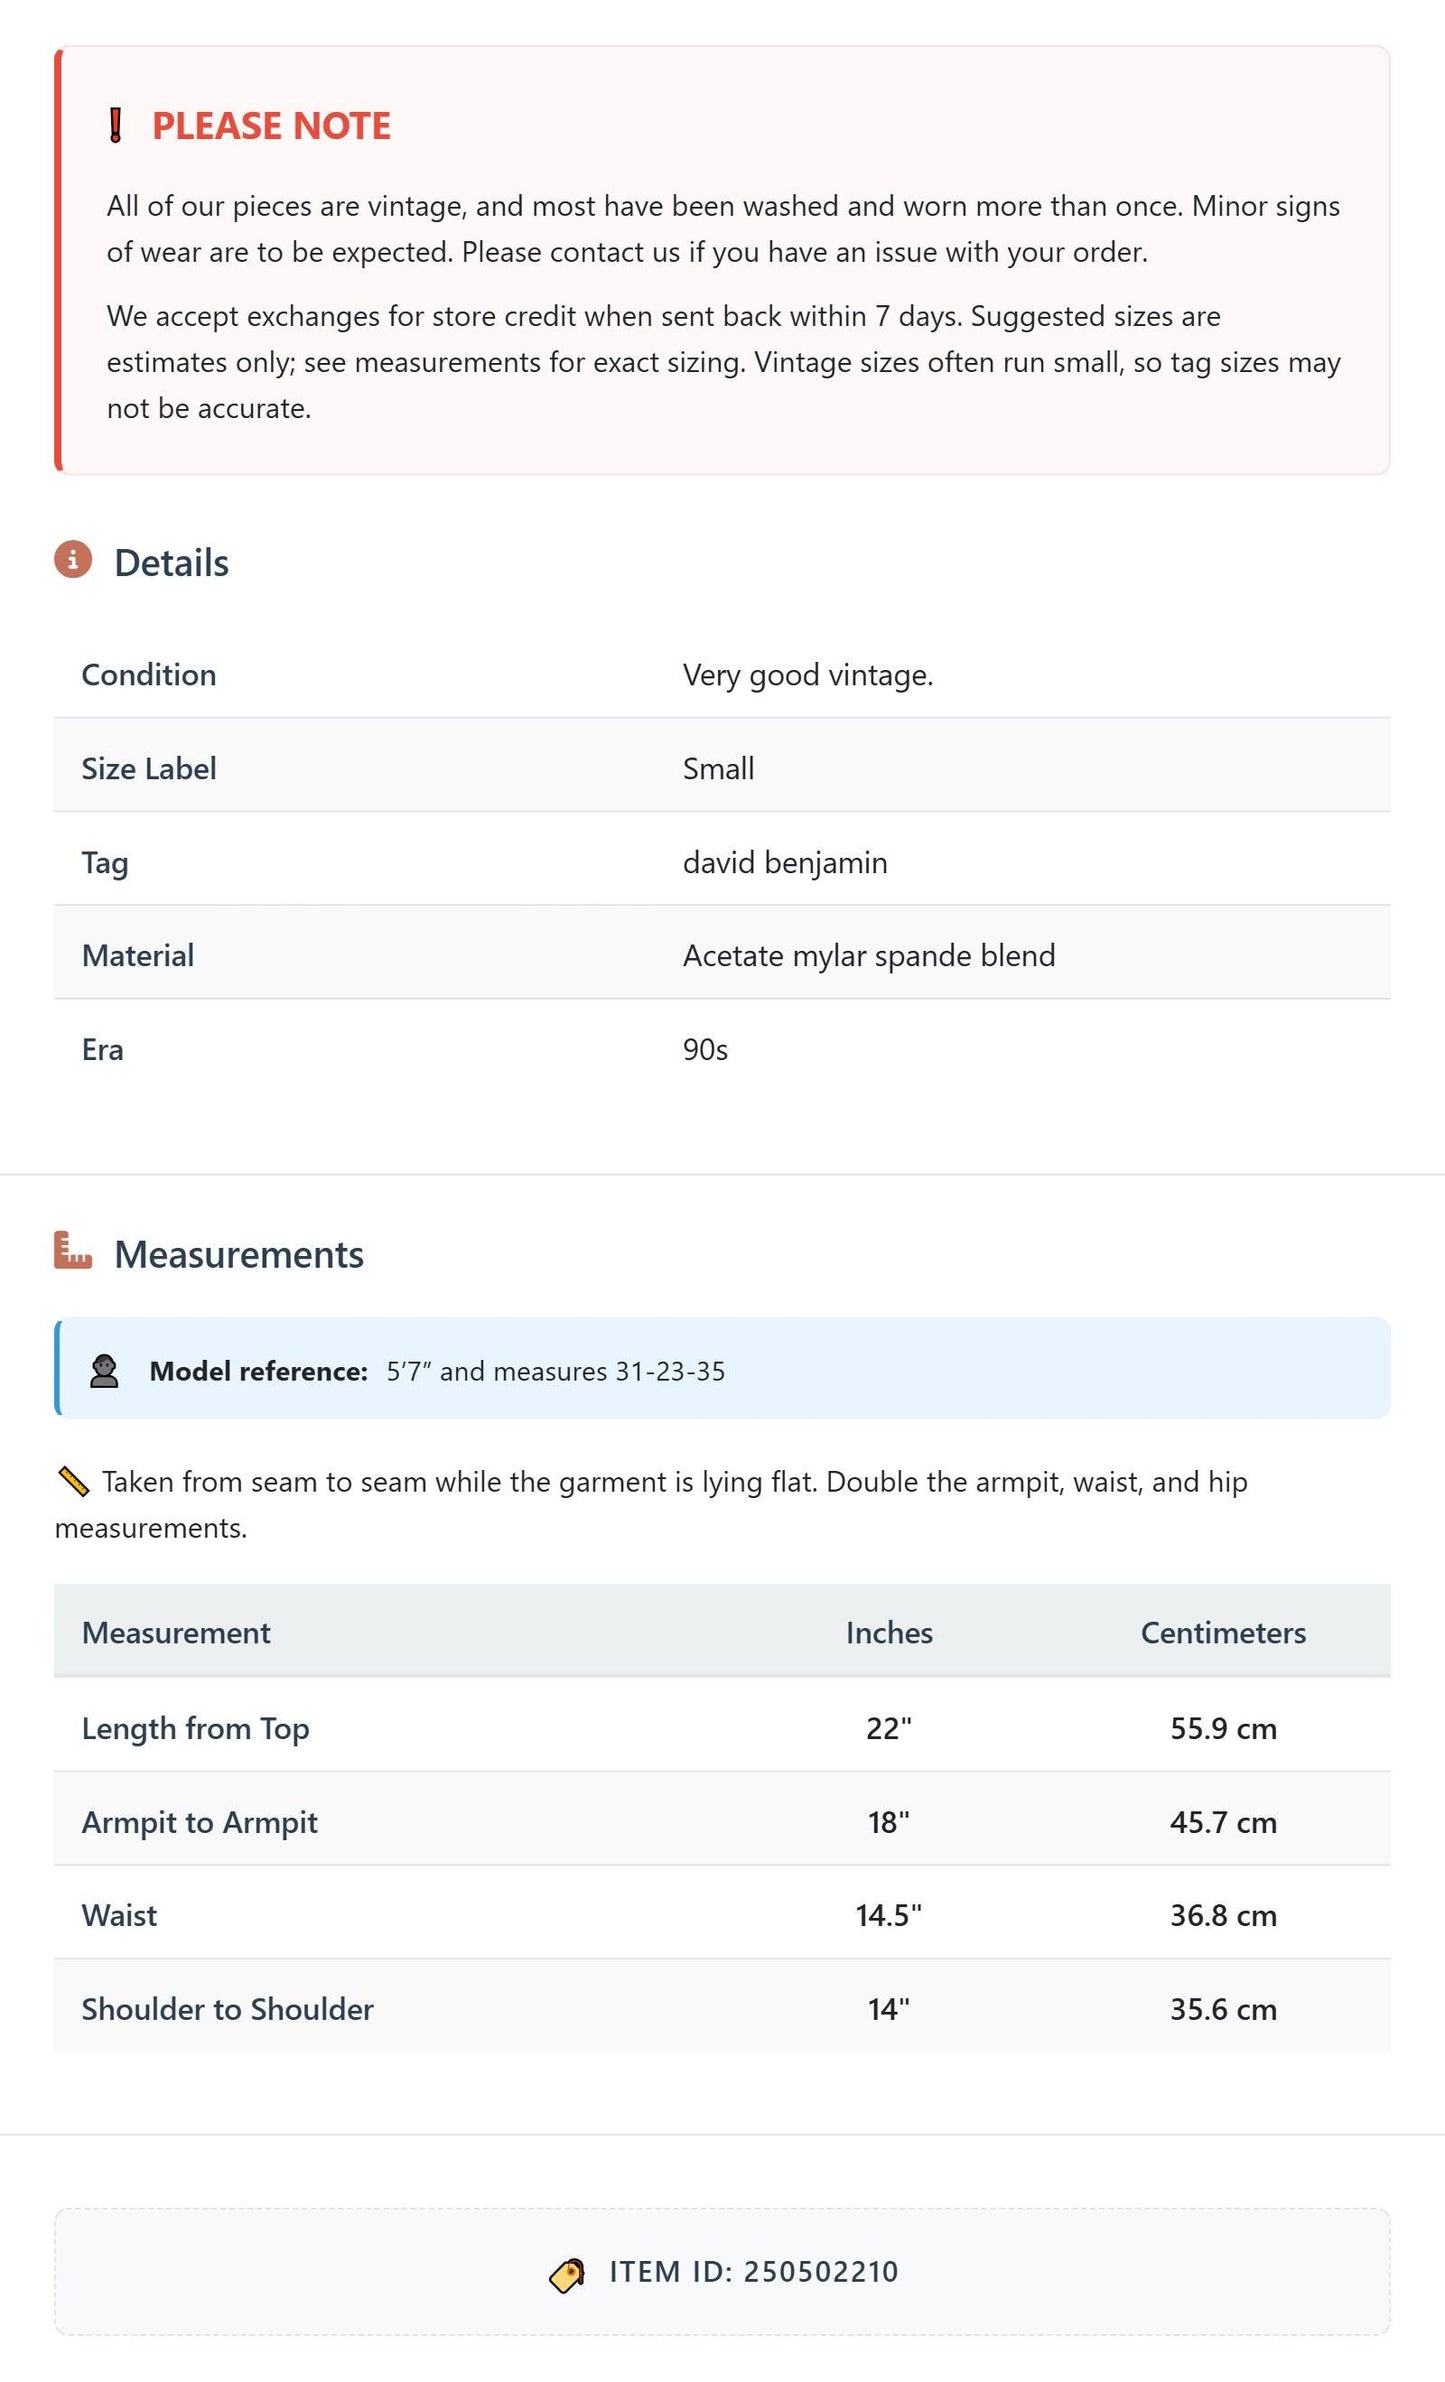Click the Shoulder to Shoulder 14" value
The image size is (1445, 2382).
[888, 2009]
